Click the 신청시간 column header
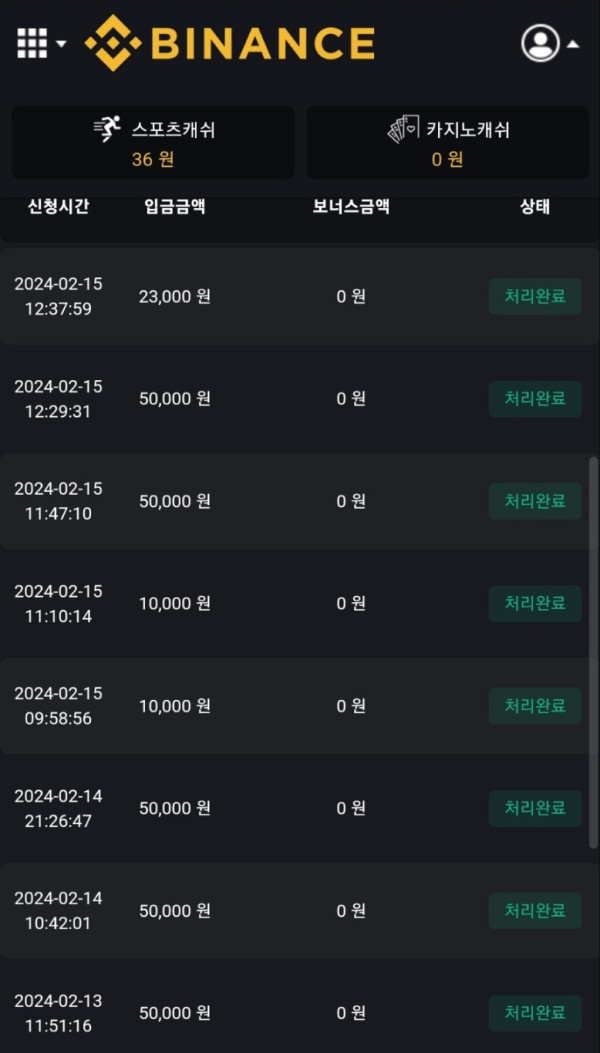 pos(58,207)
